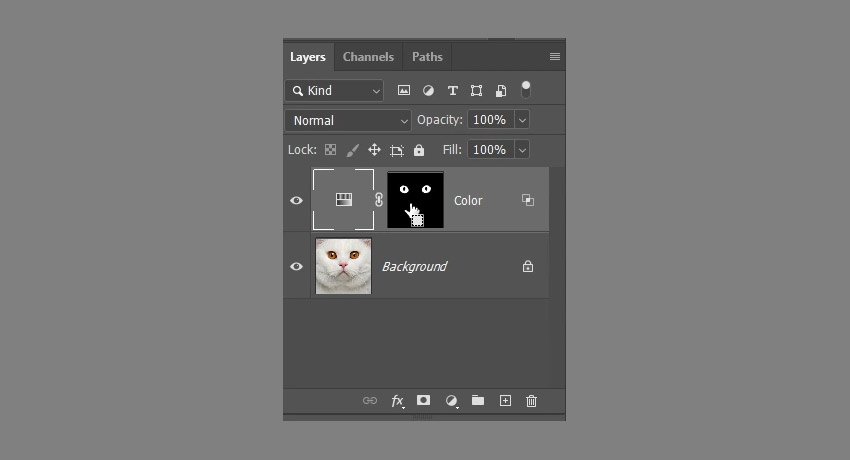Click the Background layer name
Viewport: 850px width, 460px height.
414,267
